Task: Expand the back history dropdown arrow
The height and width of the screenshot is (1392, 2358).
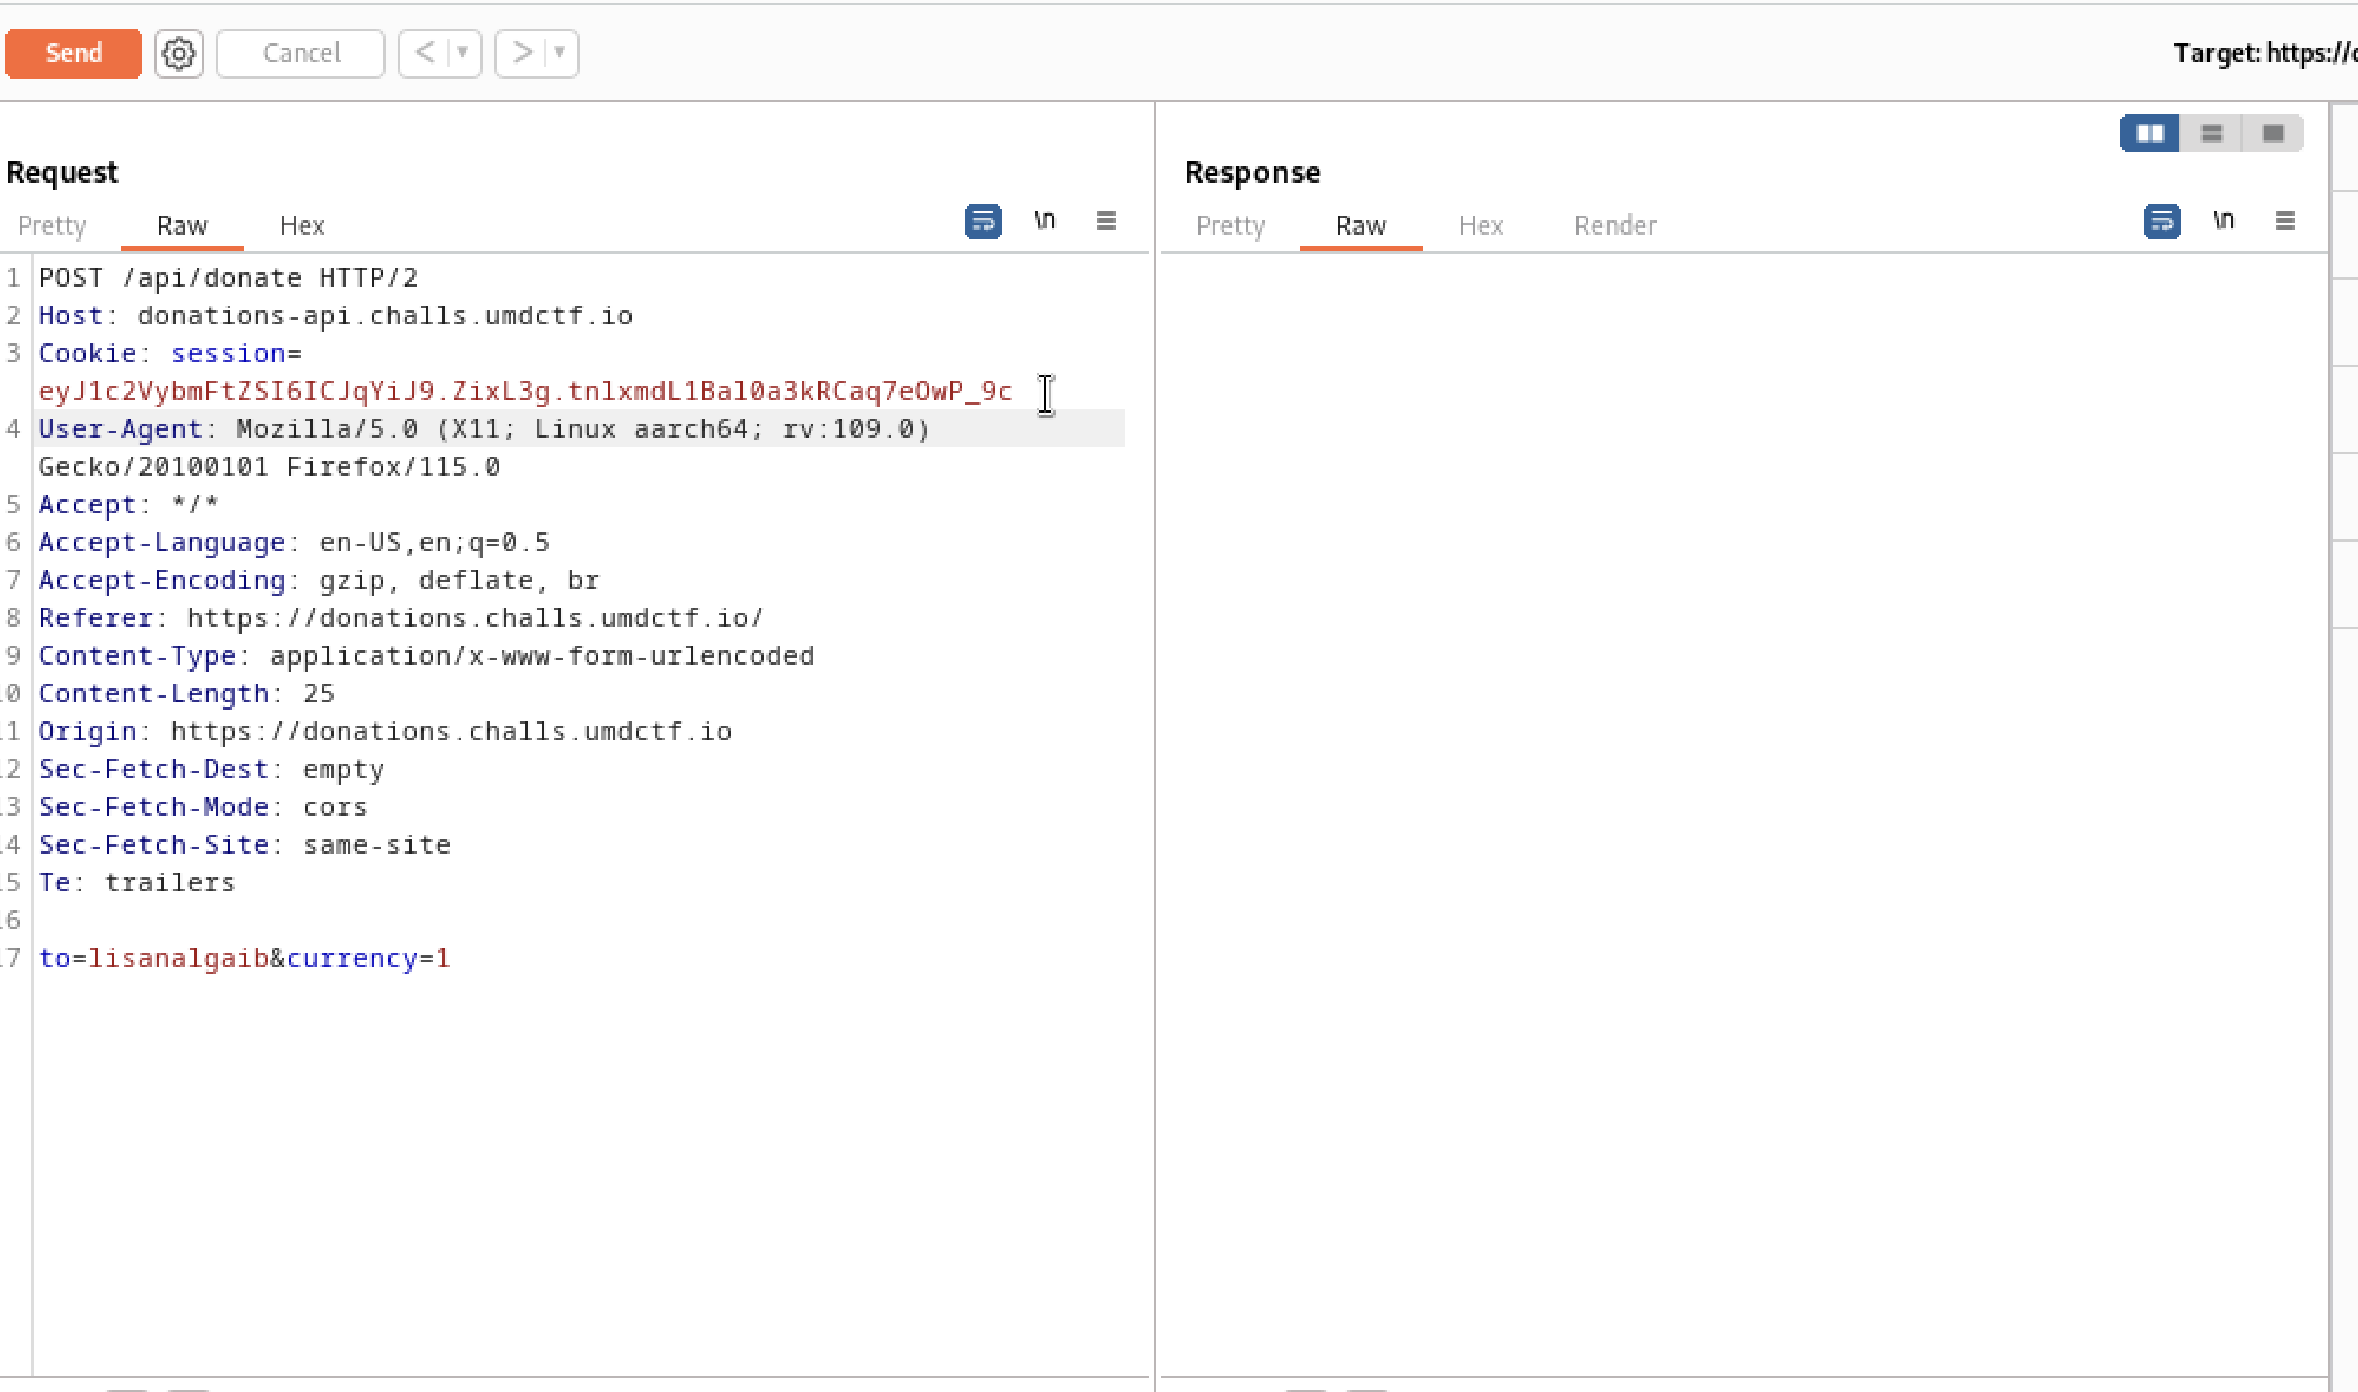Action: (463, 53)
